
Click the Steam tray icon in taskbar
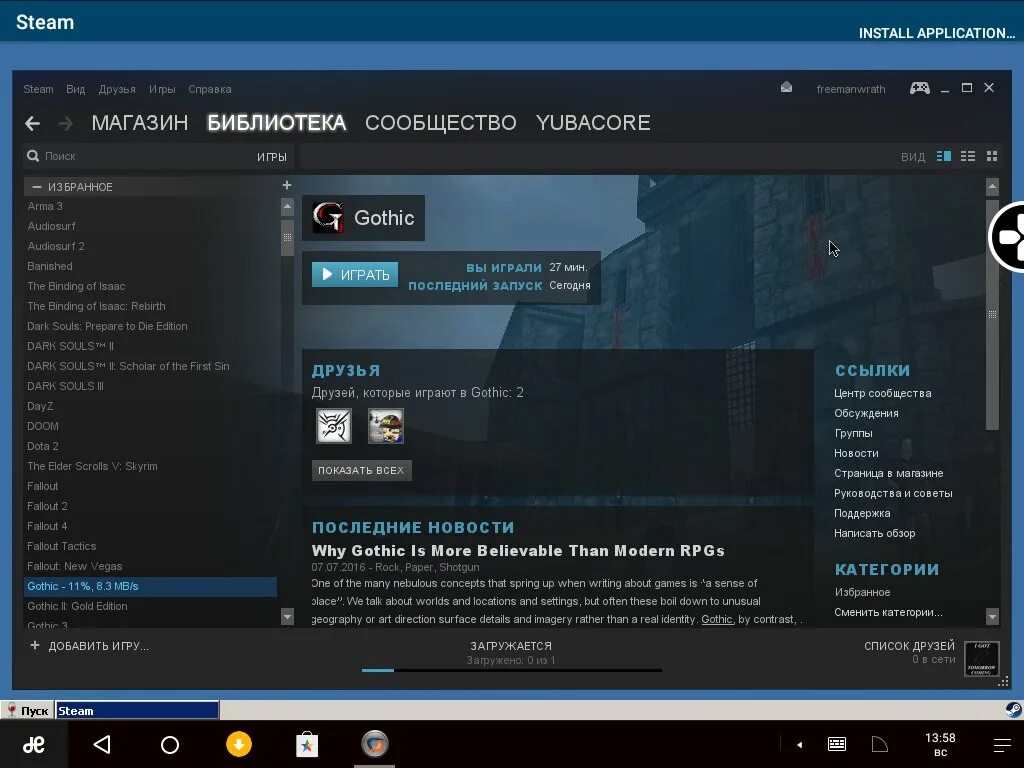click(x=1013, y=710)
